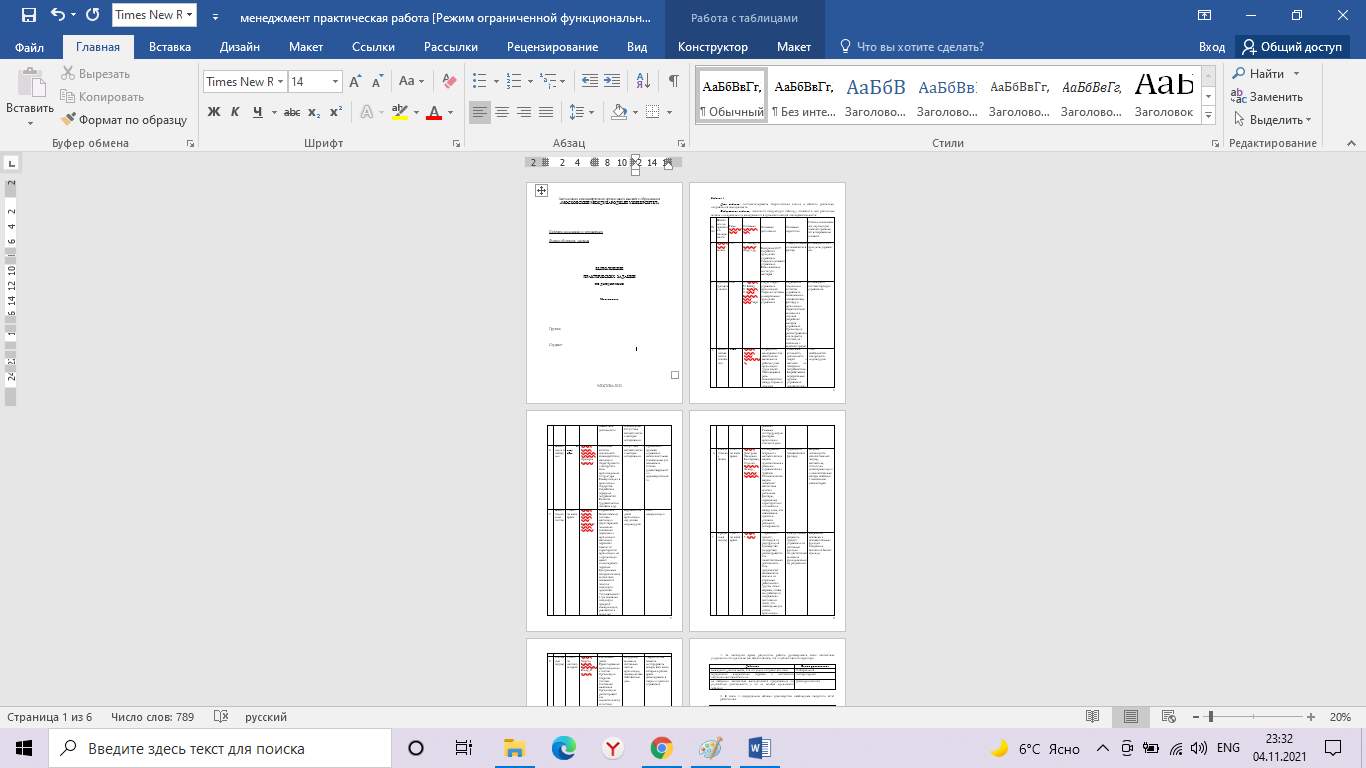Open Microsoft Edge from taskbar
This screenshot has height=768, width=1366.
tap(564, 748)
